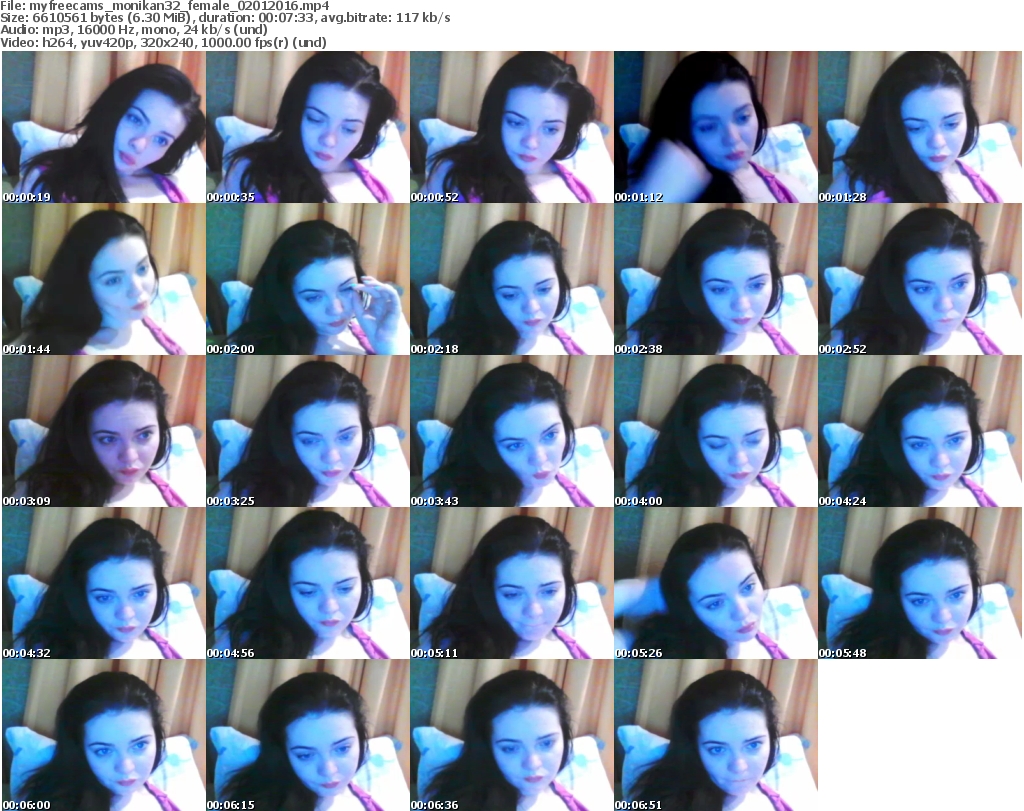This screenshot has height=811, width=1024.
Task: Select the thumbnail stamped 00:00:52
Action: pyautogui.click(x=511, y=127)
